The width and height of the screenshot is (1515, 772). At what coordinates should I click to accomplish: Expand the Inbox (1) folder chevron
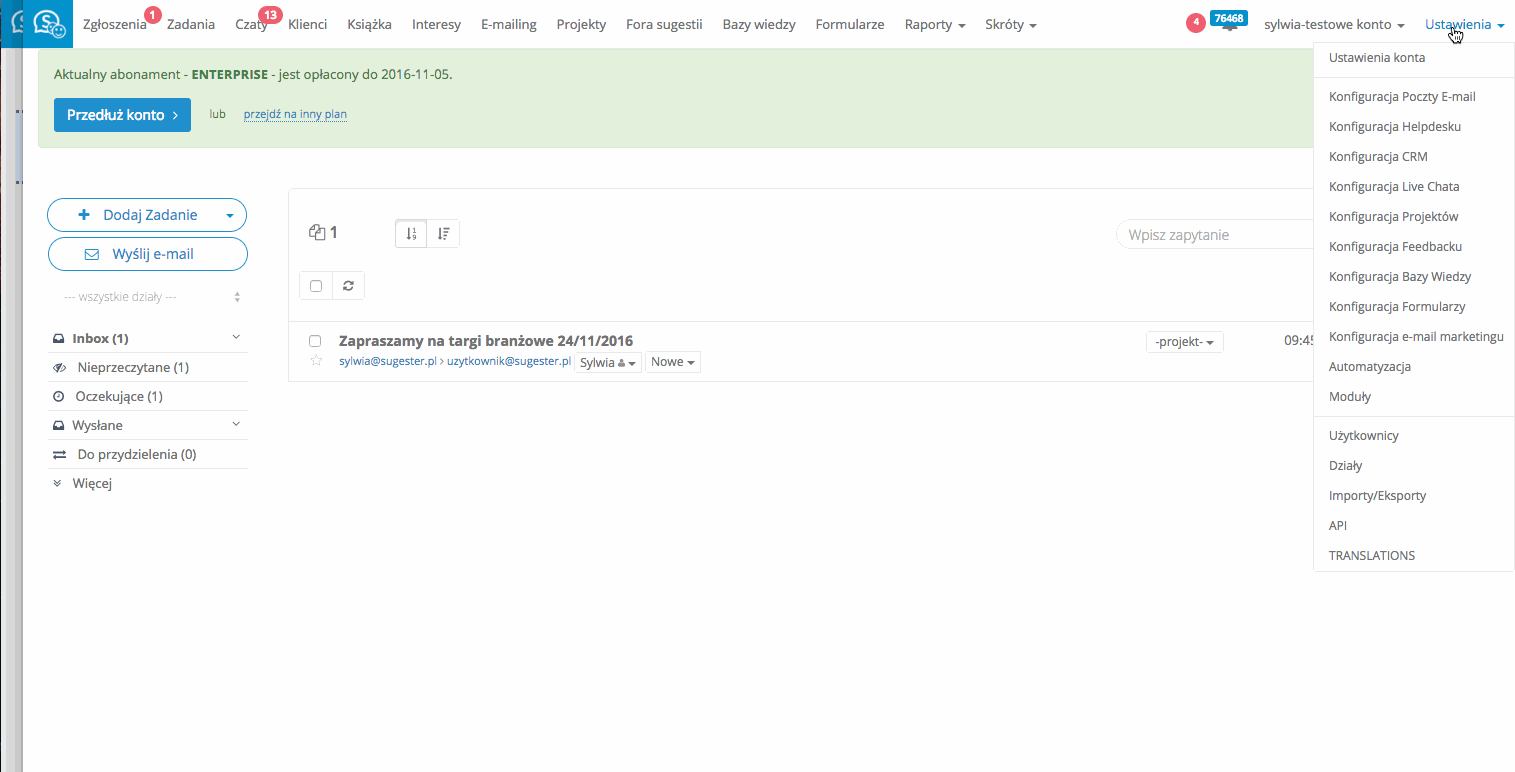(x=236, y=338)
